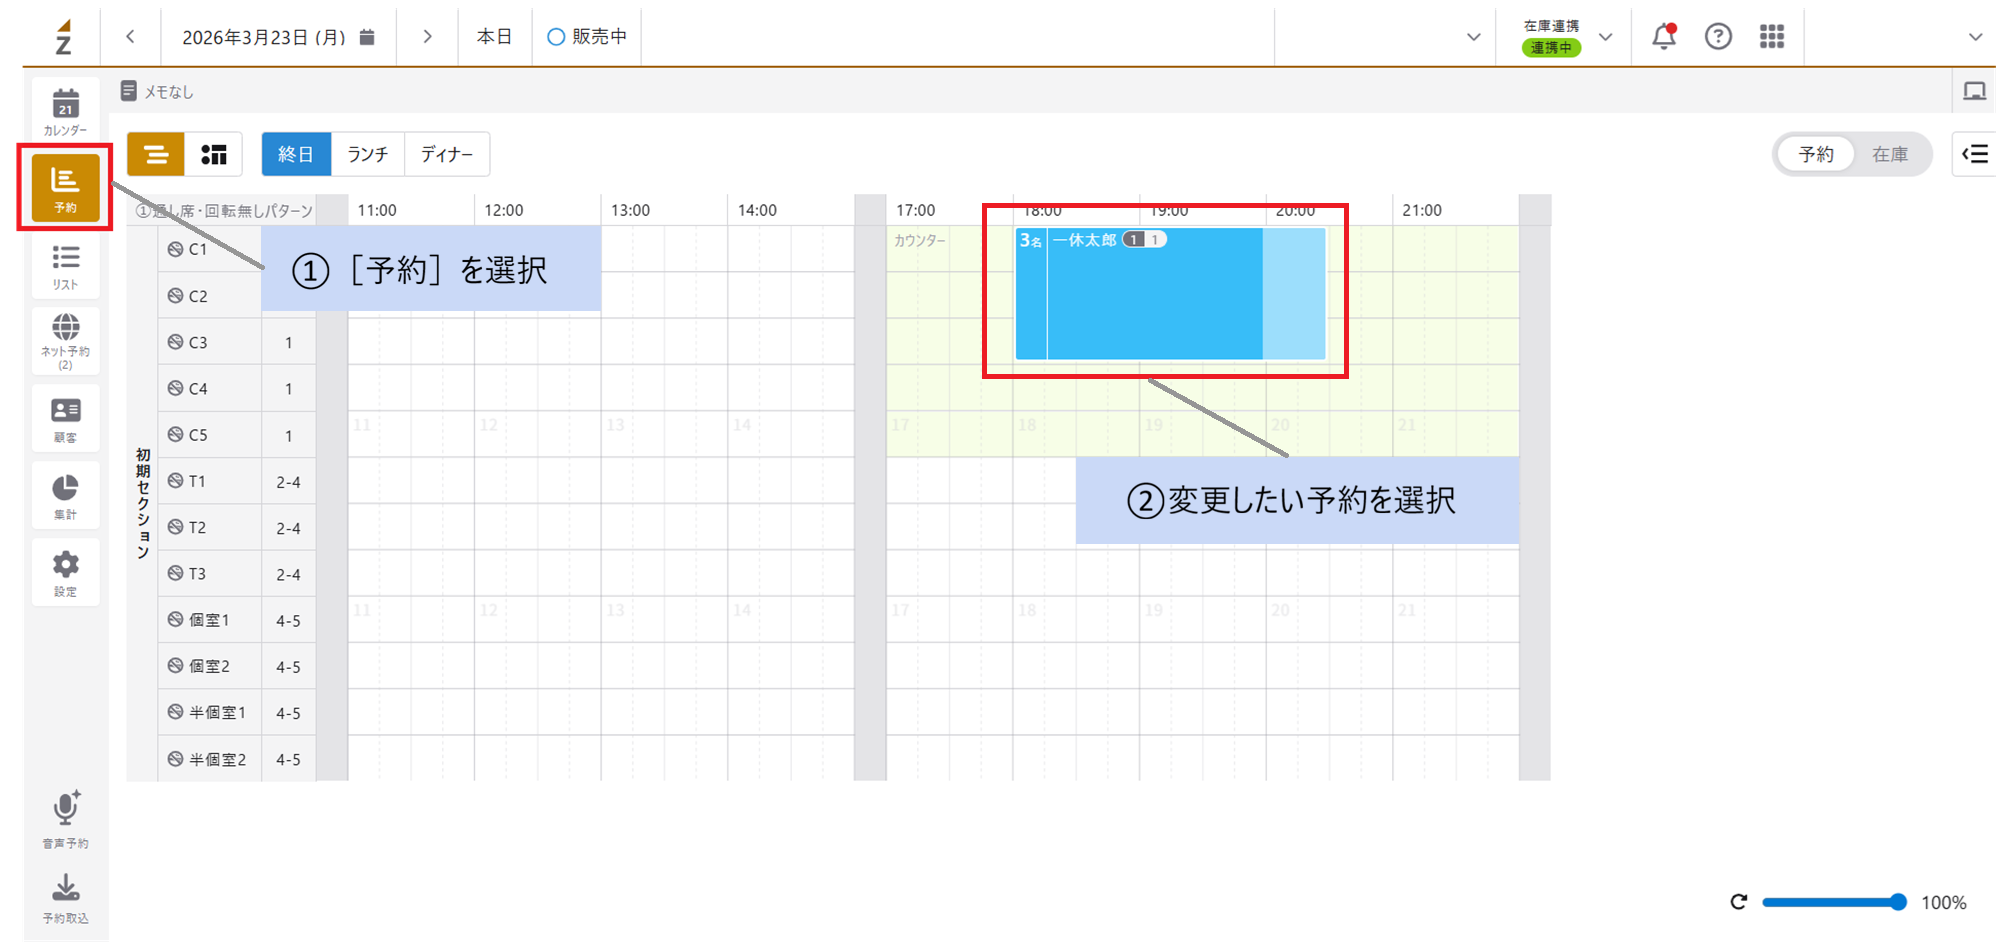
Task: Click the T3 table row label
Action: point(197,574)
